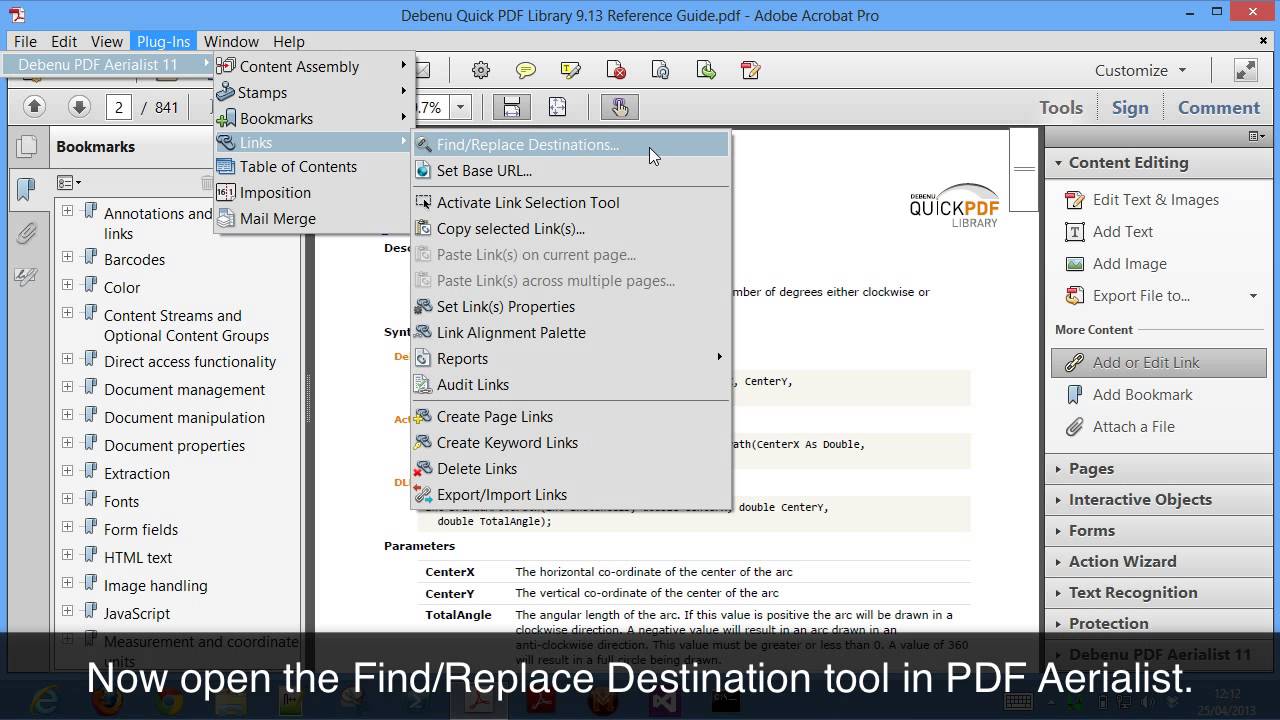Click the fit width scrolling icon

[511, 107]
